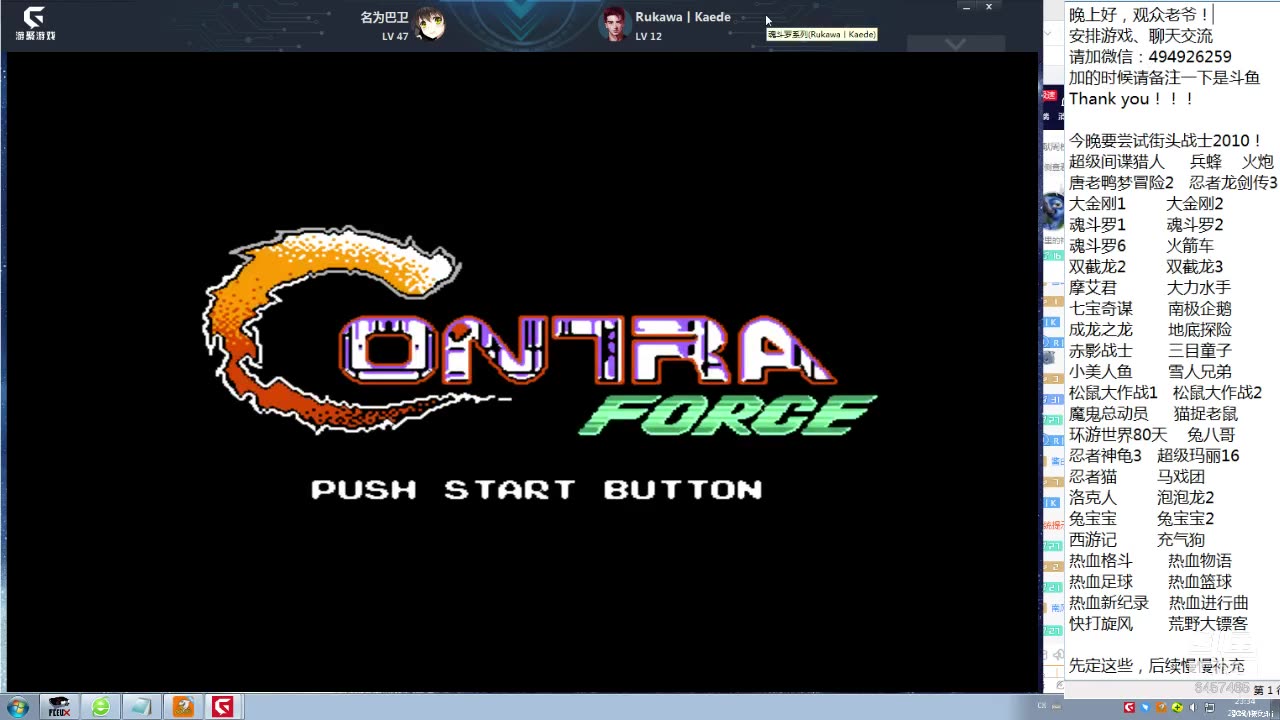Image resolution: width=1280 pixels, height=720 pixels.
Task: Click the blue bird icon in system tray
Action: (x=1145, y=707)
